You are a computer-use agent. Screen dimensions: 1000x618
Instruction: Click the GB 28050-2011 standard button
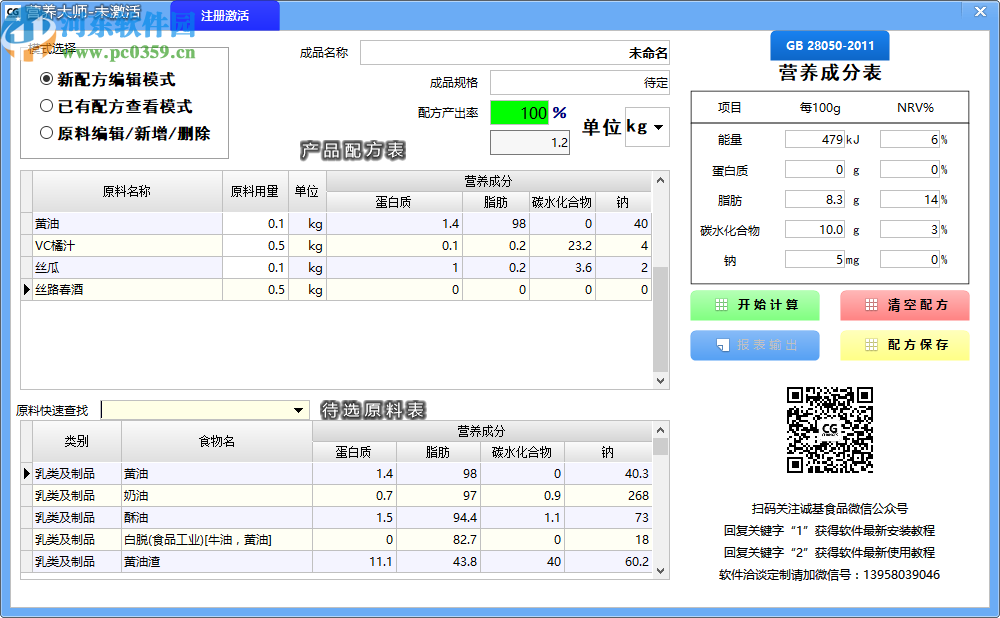(829, 46)
